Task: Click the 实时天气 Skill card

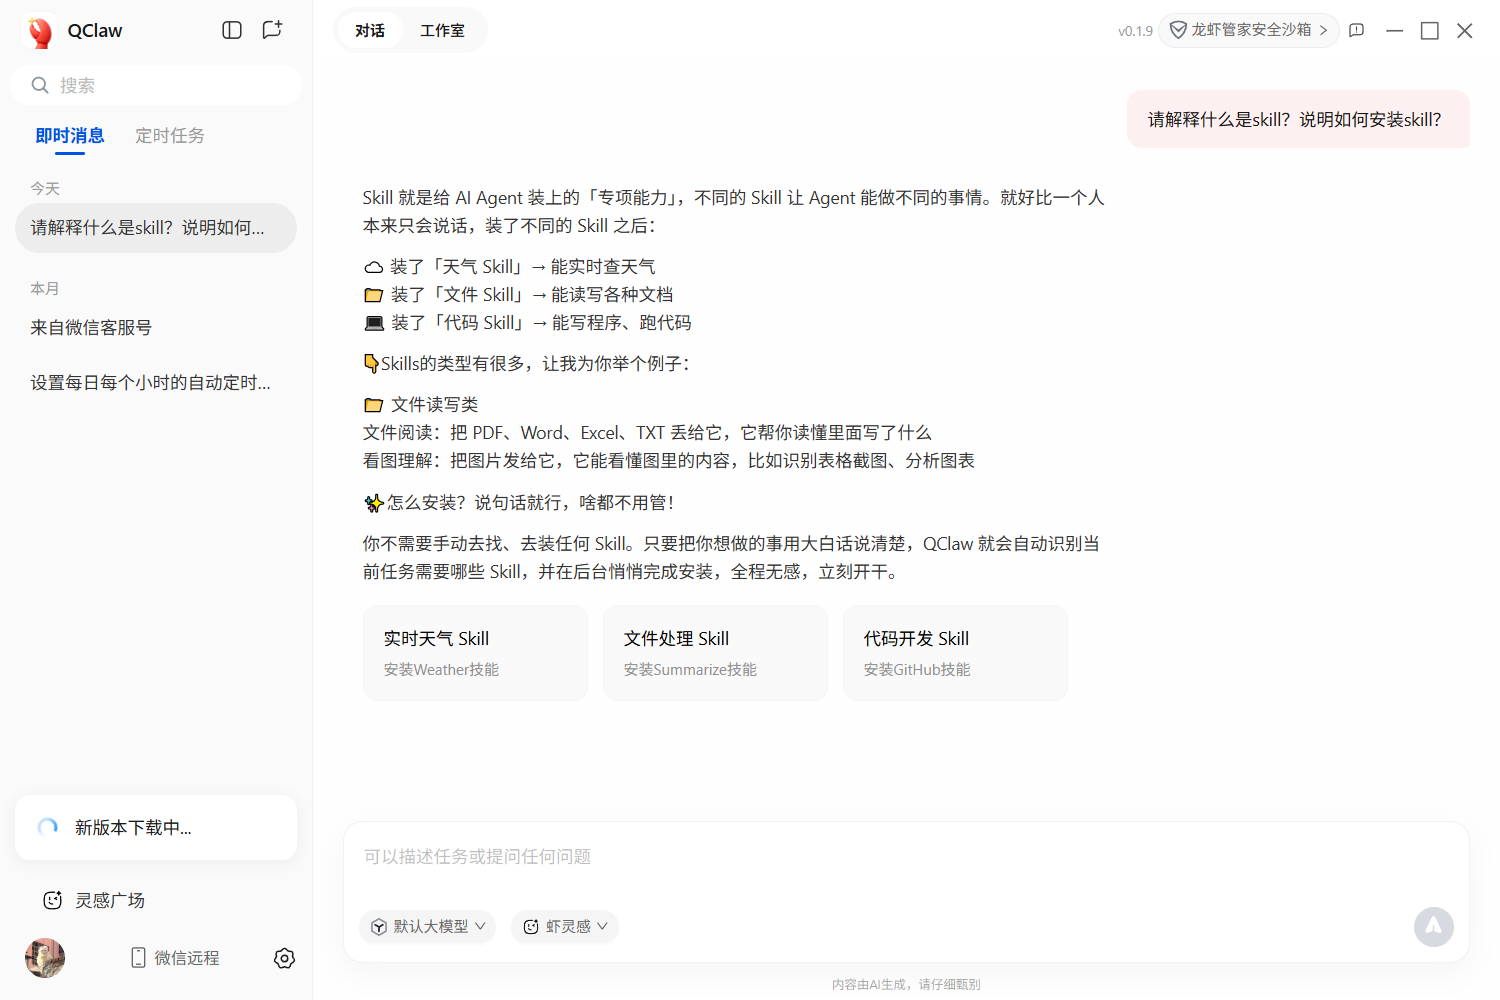Action: coord(475,653)
